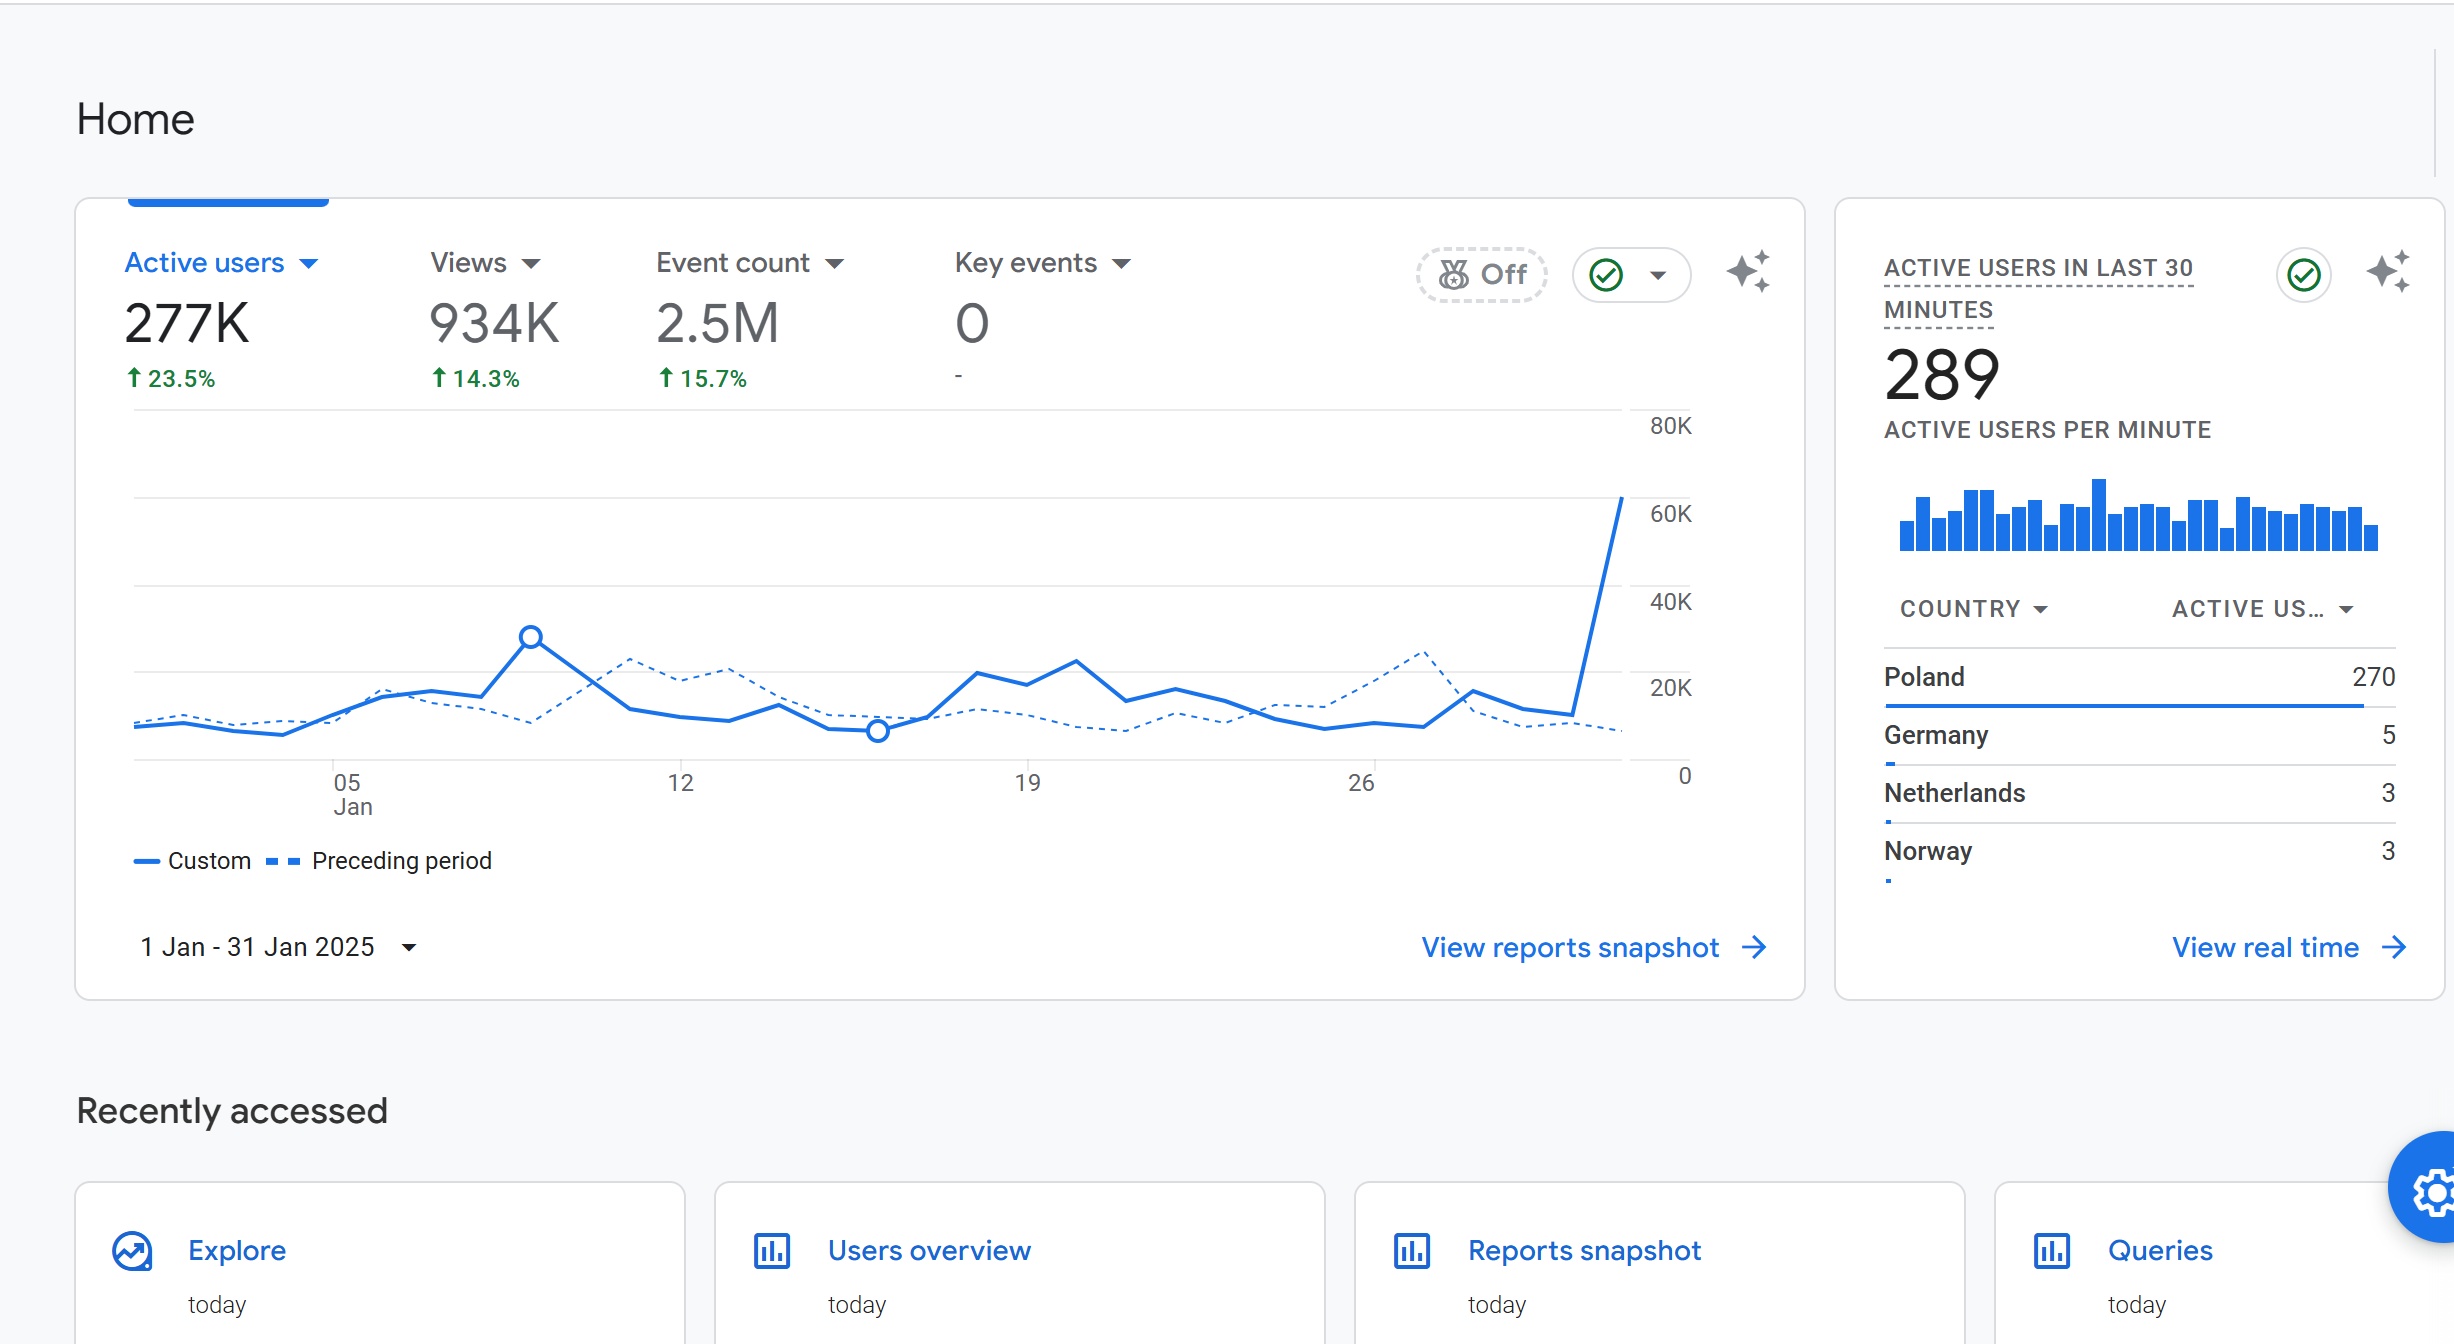Click View reports snapshot link
Screen dimensions: 2454x1344
click(x=1594, y=947)
